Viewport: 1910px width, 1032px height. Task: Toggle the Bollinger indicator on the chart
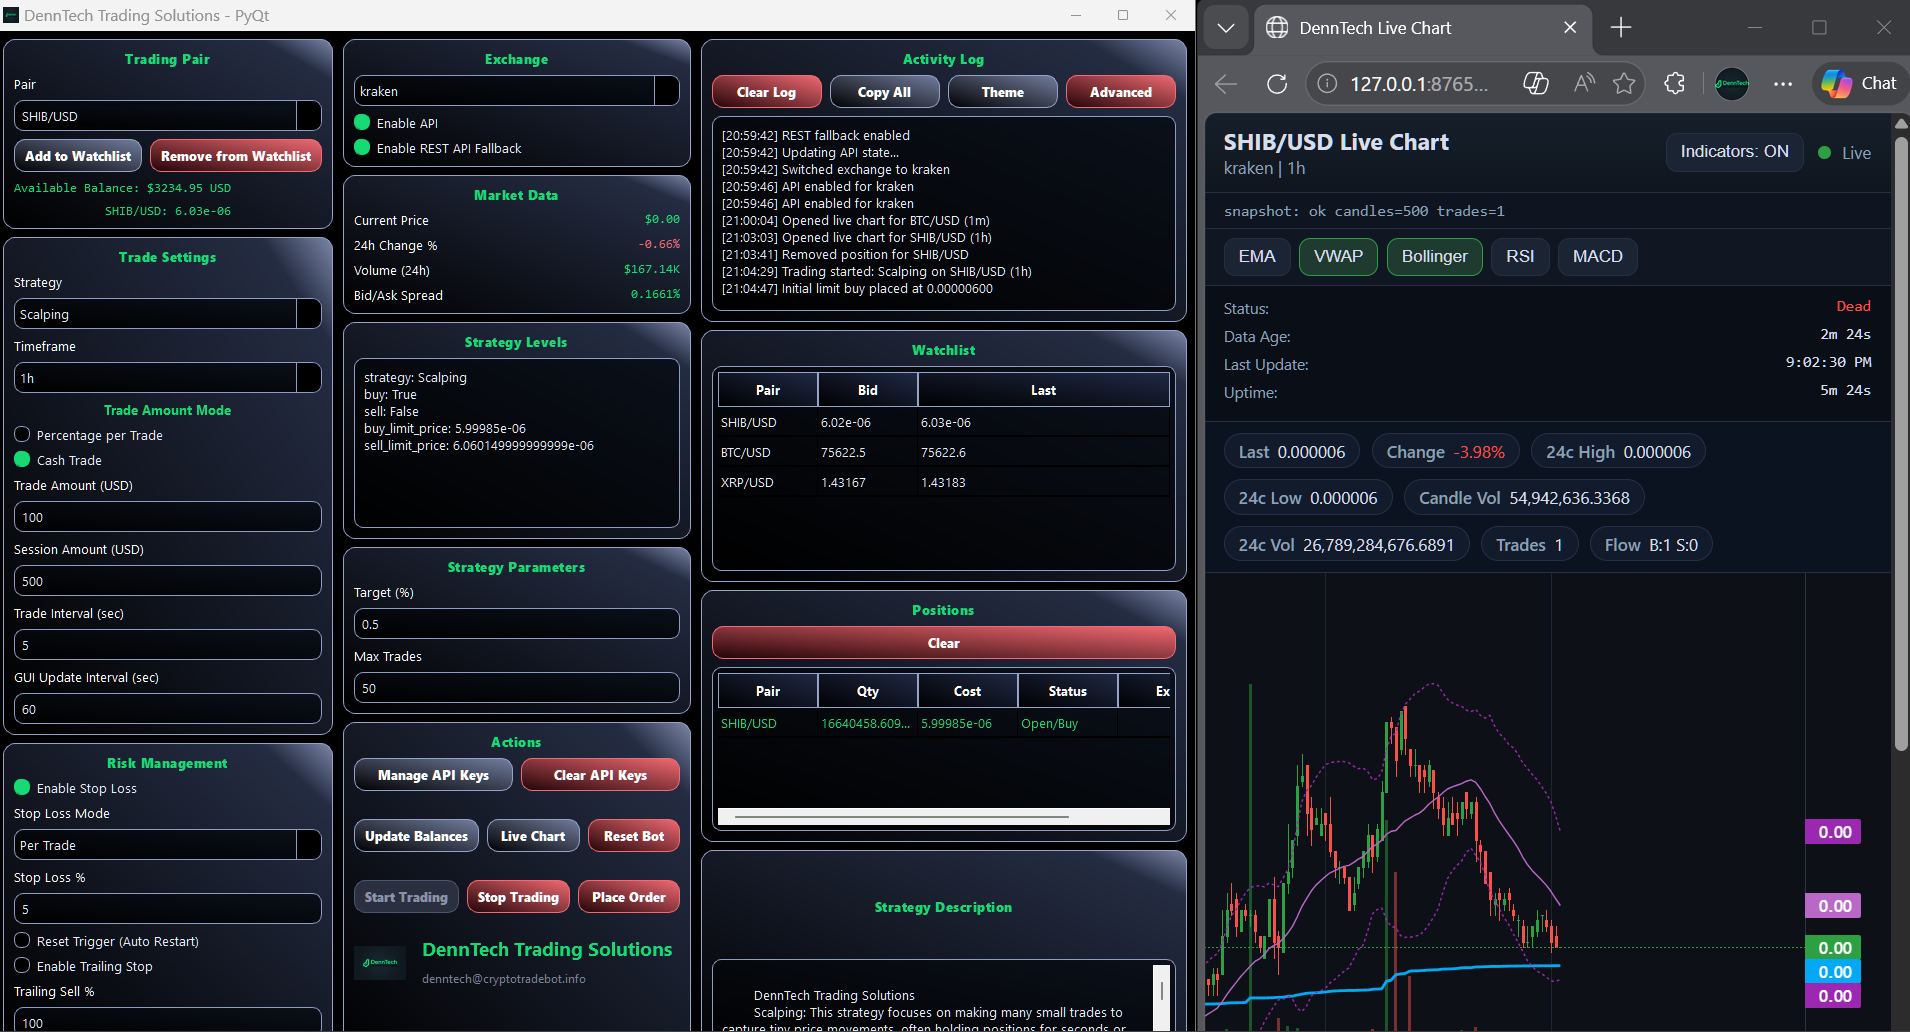[1434, 256]
